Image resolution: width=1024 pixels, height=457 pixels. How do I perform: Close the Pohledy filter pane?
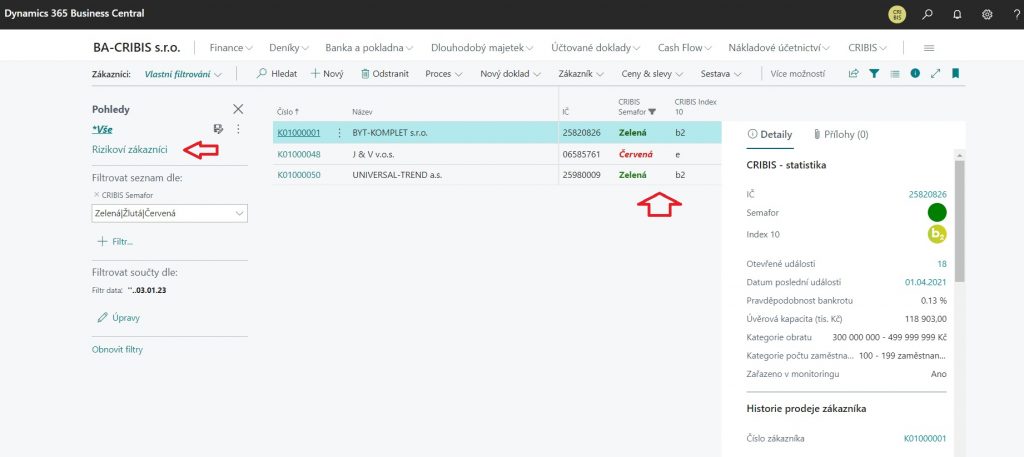click(238, 109)
